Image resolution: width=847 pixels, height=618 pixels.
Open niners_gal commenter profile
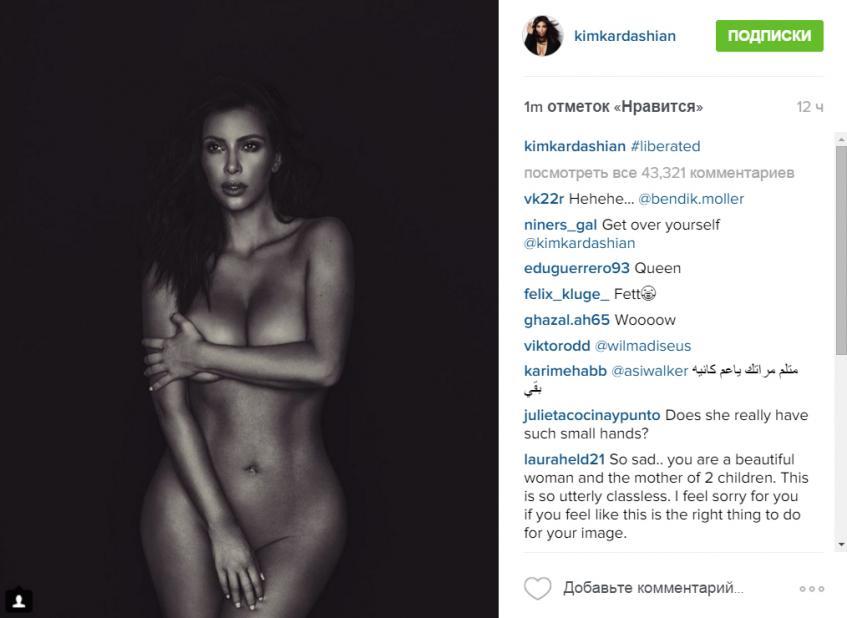tap(560, 225)
